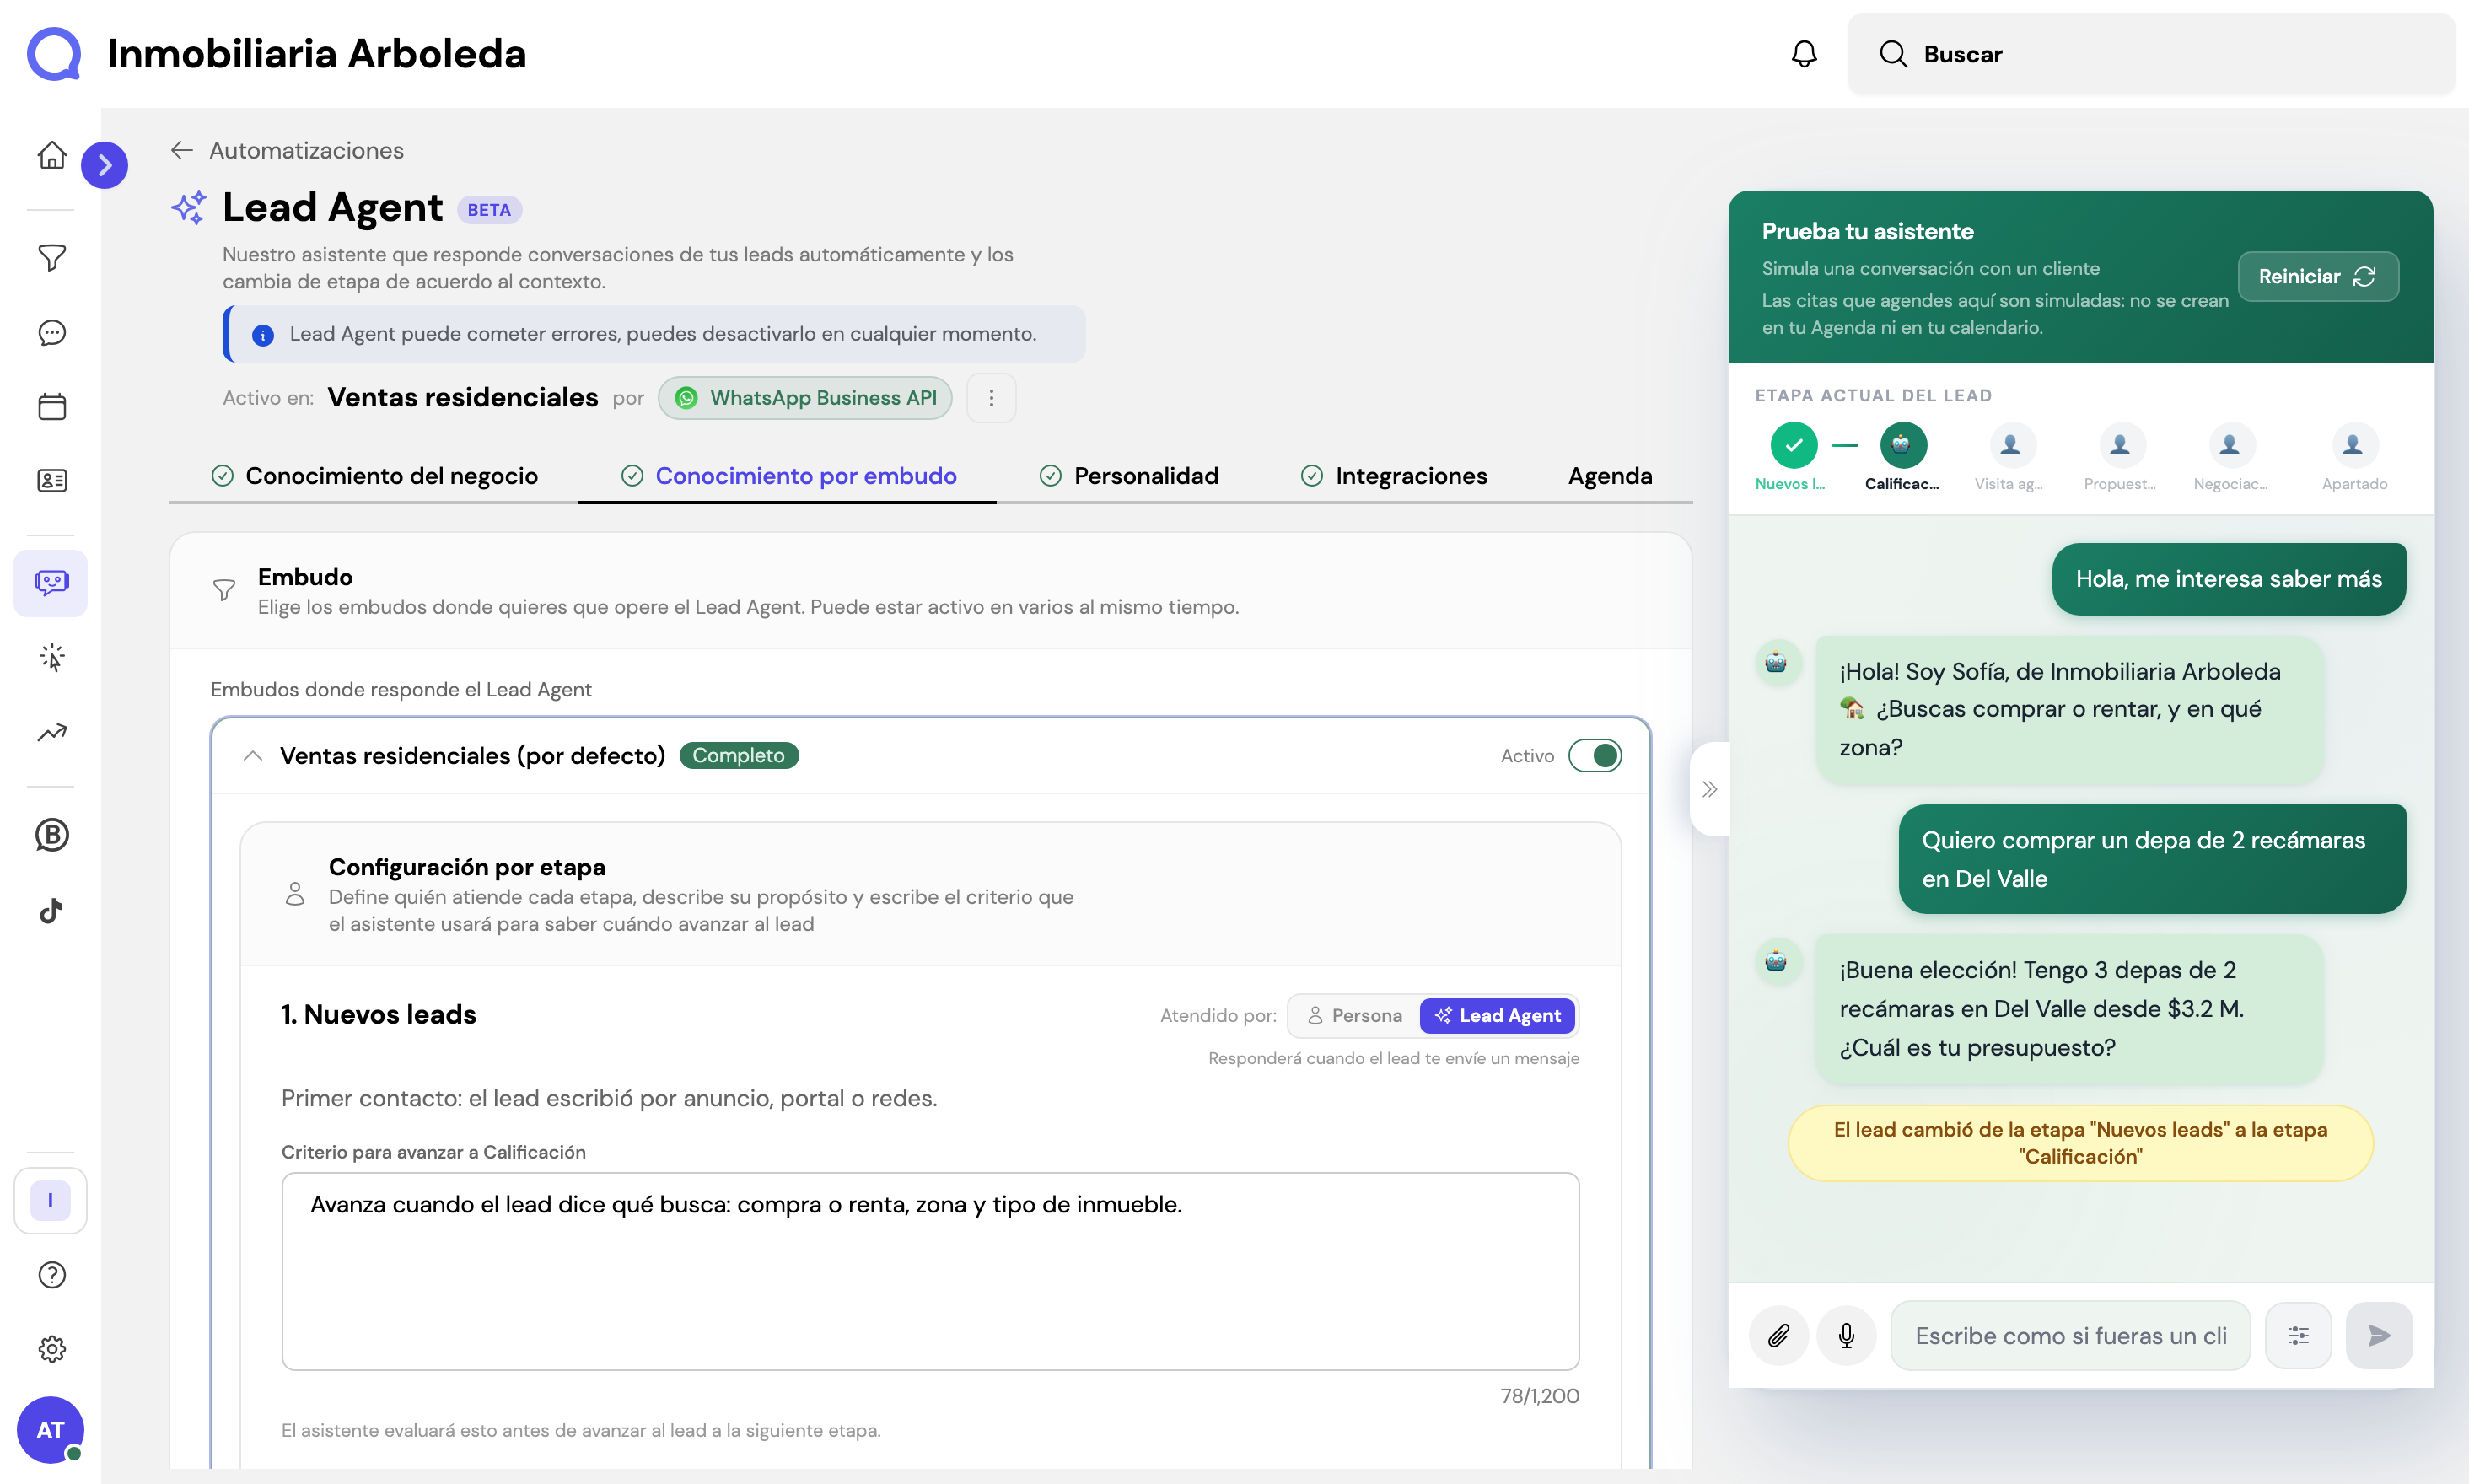2469x1484 pixels.
Task: Click the WhatsApp Business API chip
Action: [x=805, y=398]
